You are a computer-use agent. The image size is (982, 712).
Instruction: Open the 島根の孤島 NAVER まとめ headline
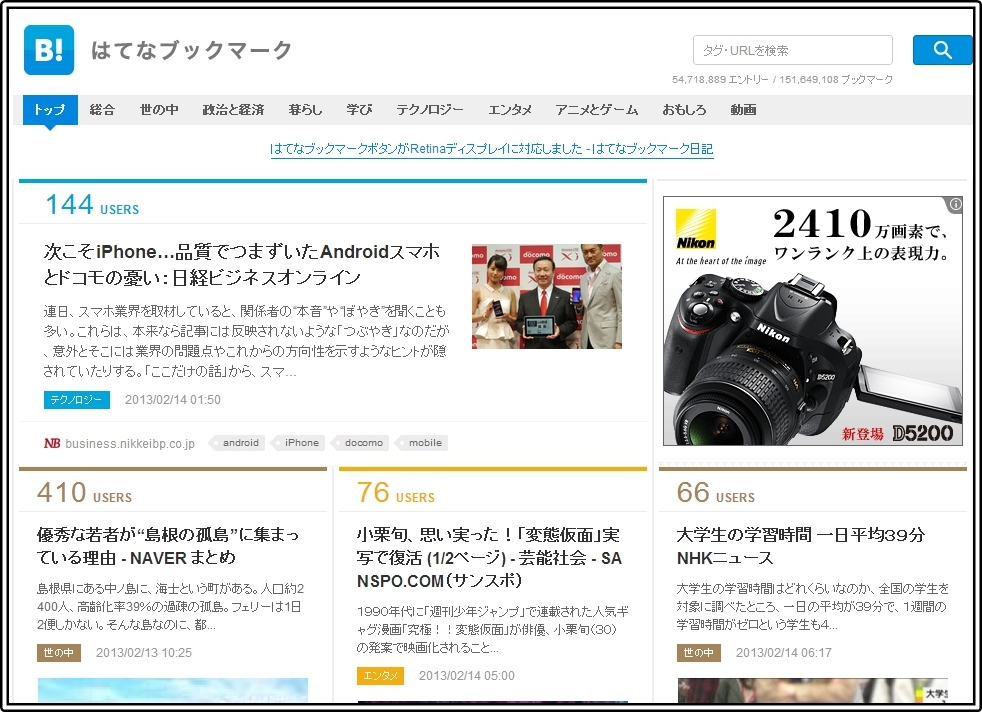168,546
